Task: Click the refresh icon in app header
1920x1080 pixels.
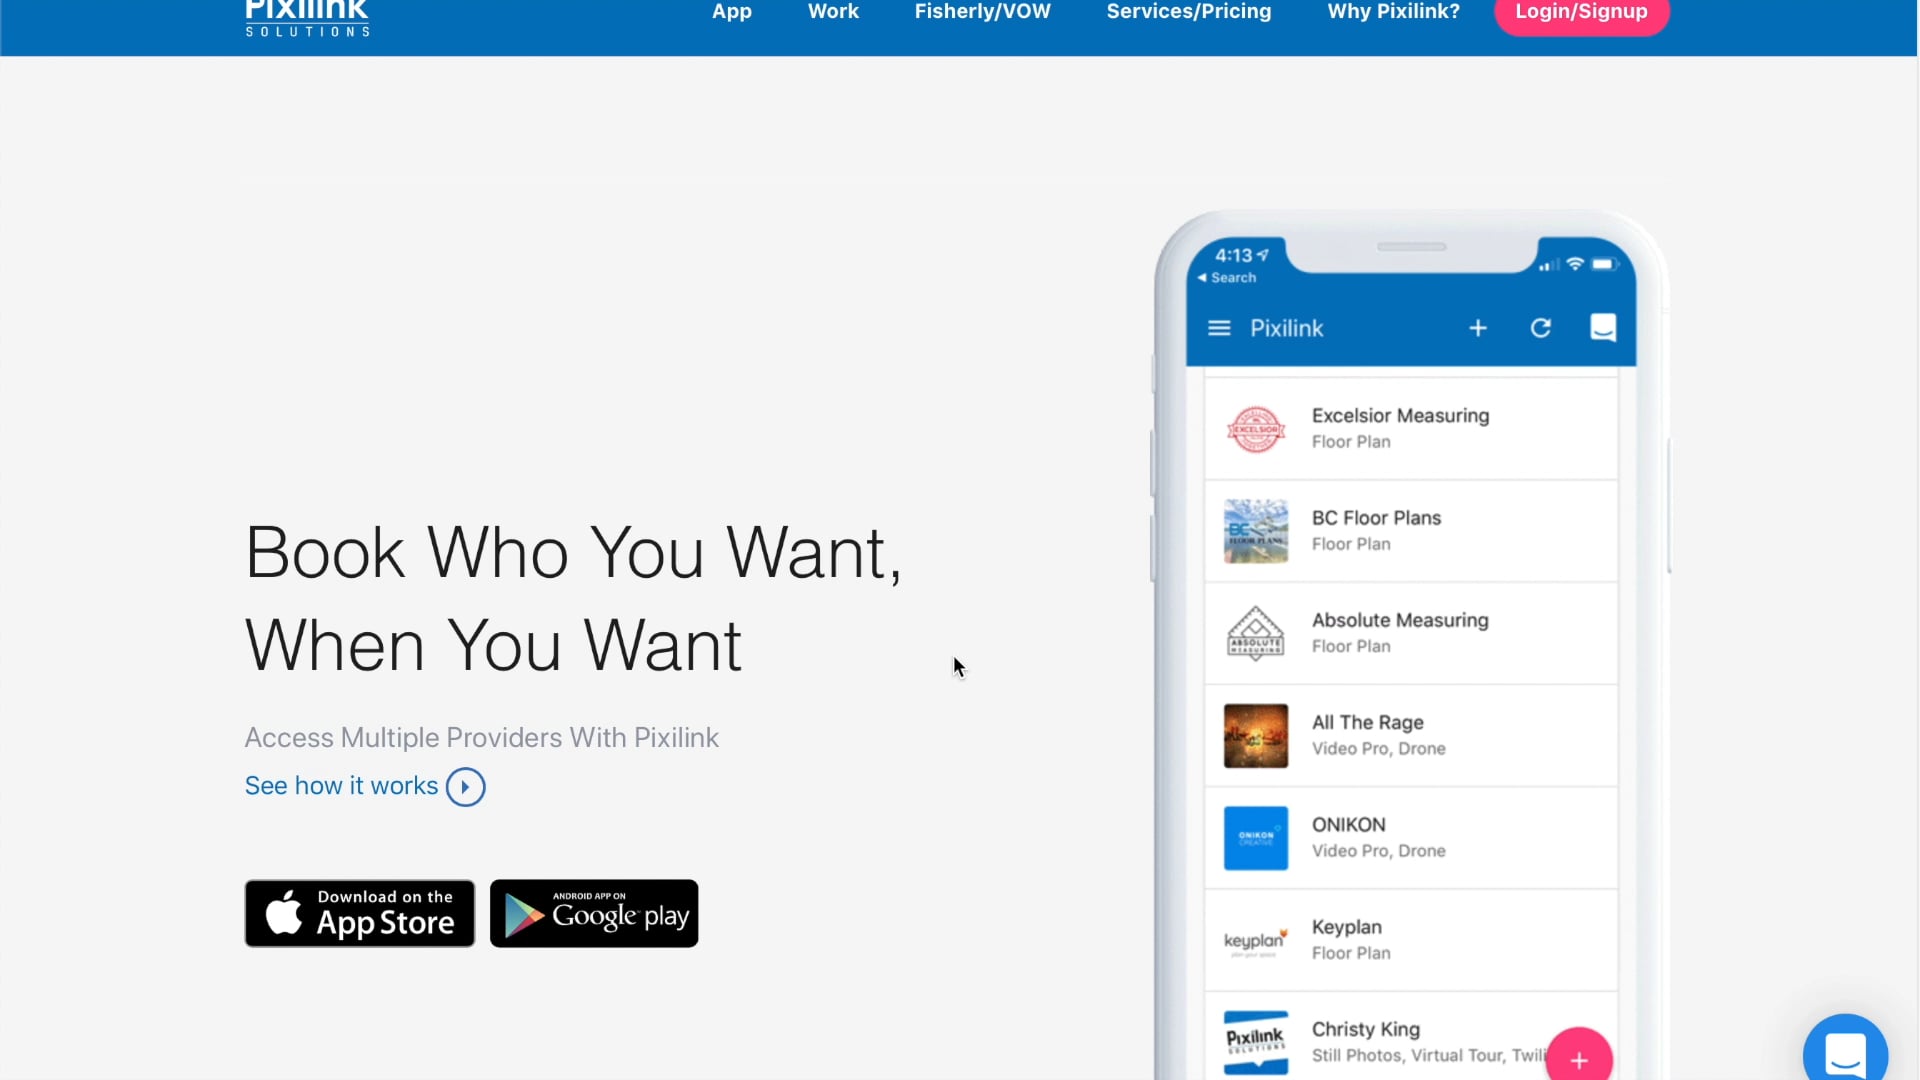Action: coord(1539,328)
